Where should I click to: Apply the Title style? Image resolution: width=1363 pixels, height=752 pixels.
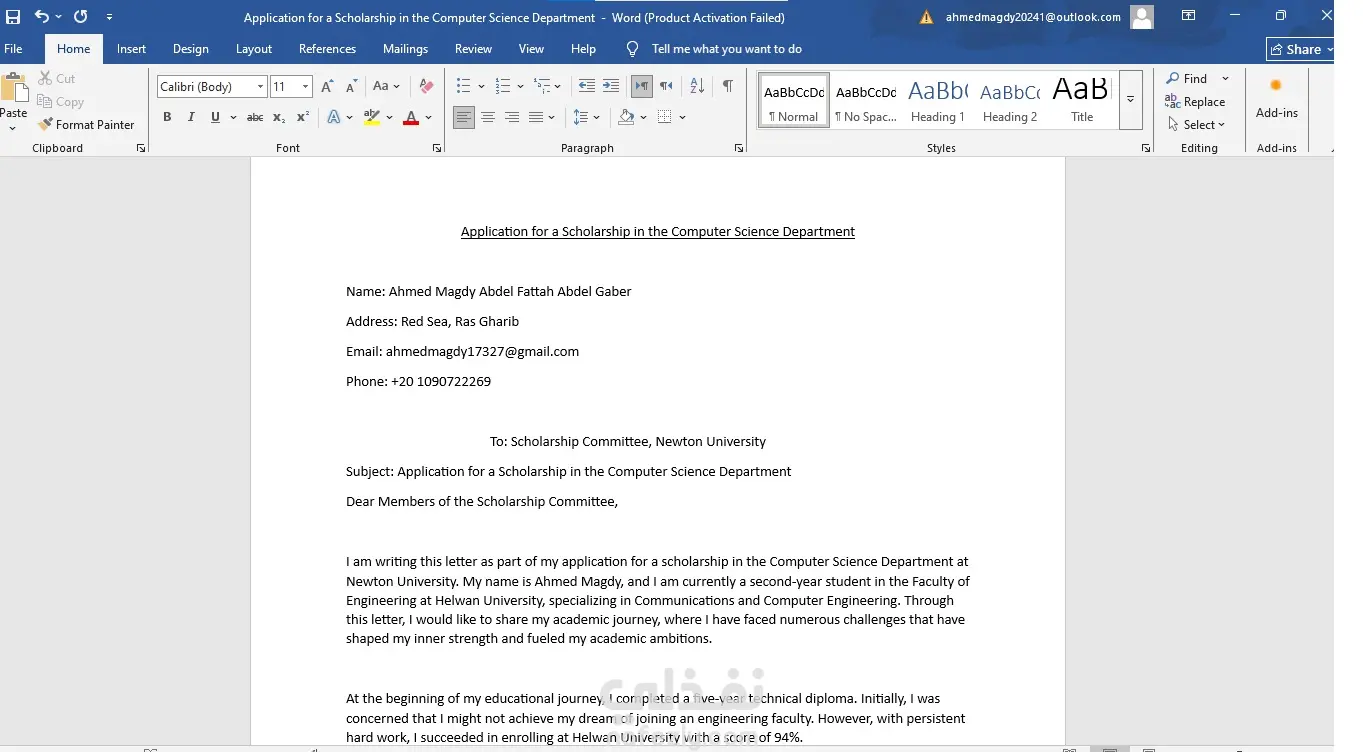[x=1081, y=100]
